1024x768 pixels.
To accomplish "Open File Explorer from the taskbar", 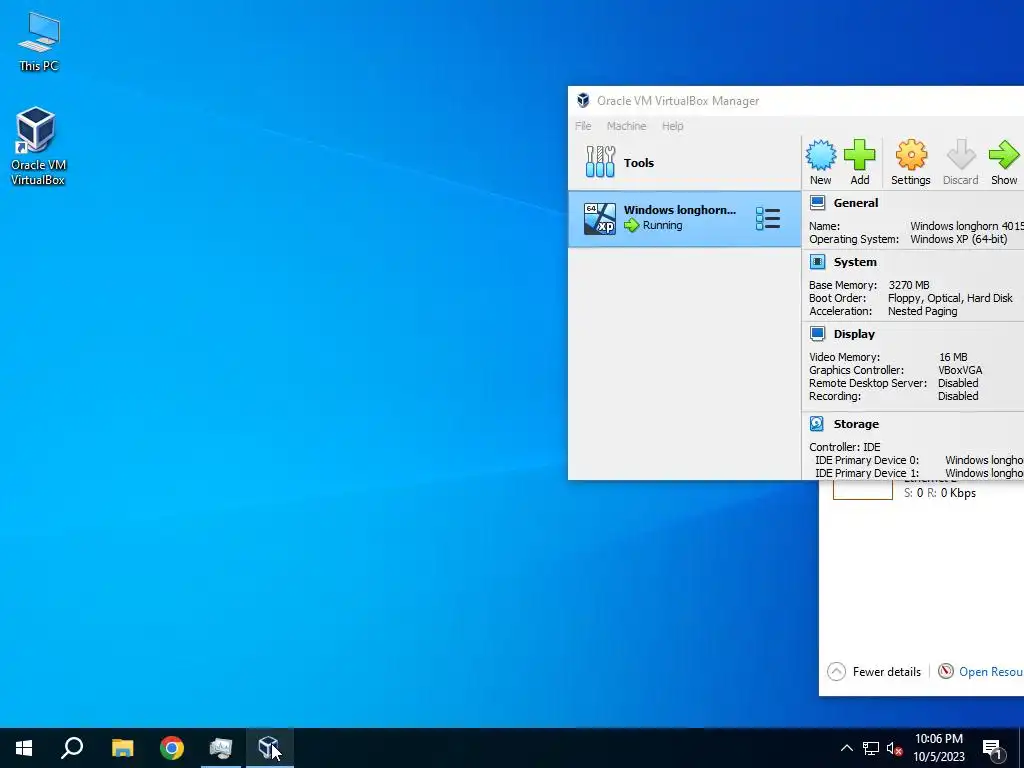I will [x=122, y=748].
